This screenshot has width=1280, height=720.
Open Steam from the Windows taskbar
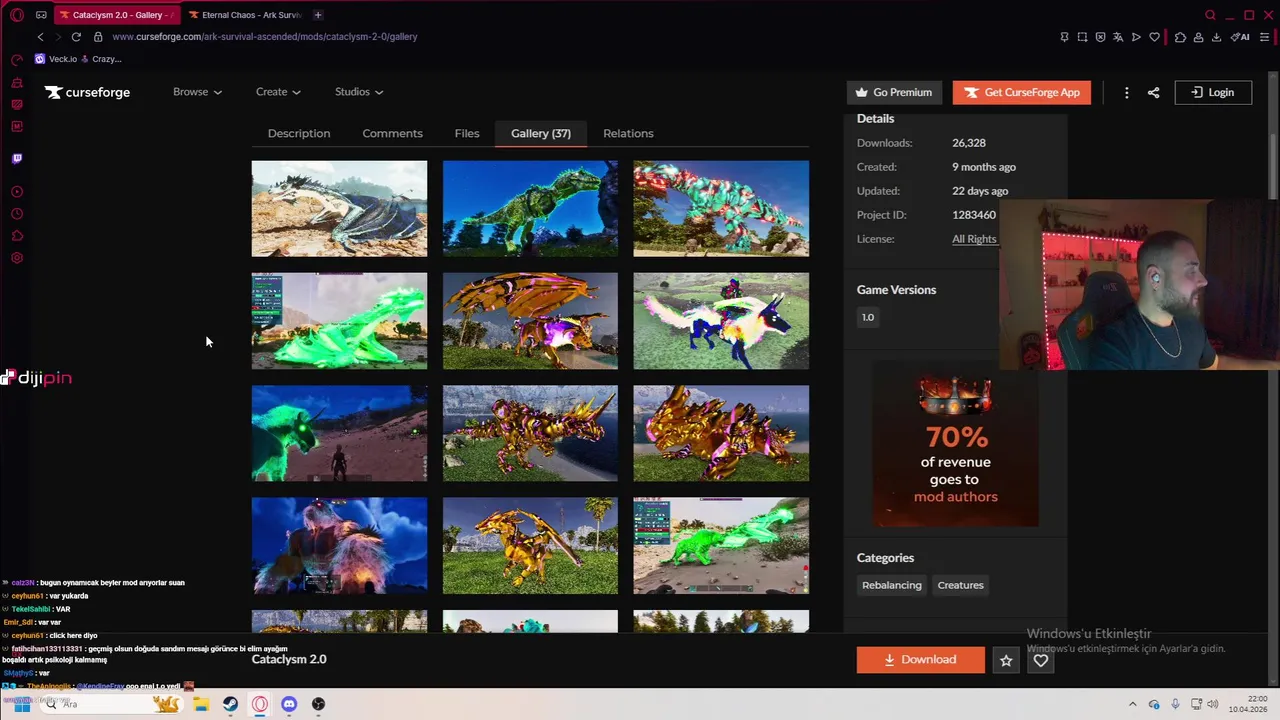[230, 704]
